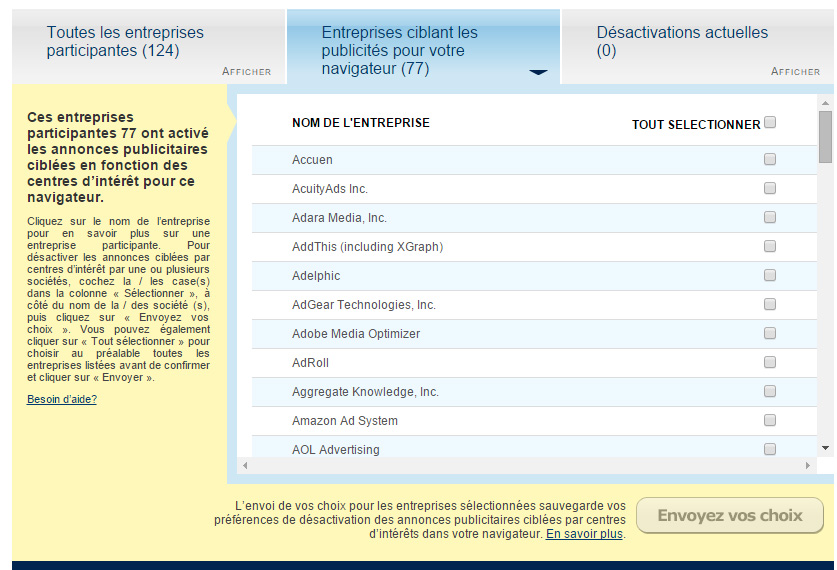The height and width of the screenshot is (570, 837).
Task: Click the Aggregate Knowledge, Inc. name
Action: click(366, 392)
